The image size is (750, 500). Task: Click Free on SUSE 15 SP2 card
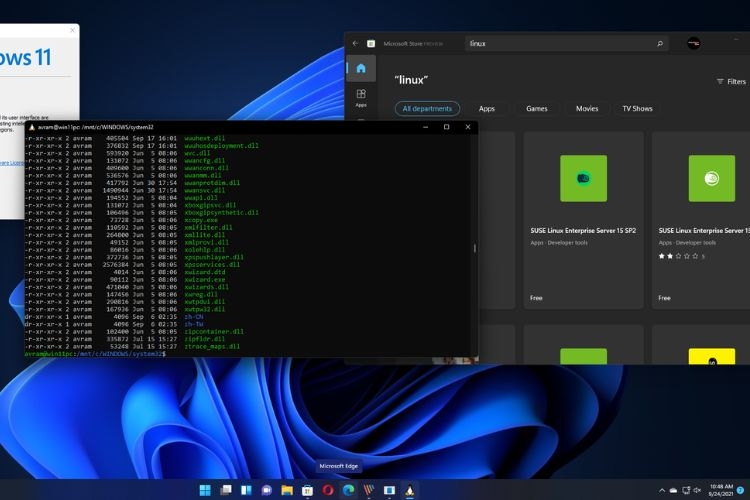pos(536,298)
